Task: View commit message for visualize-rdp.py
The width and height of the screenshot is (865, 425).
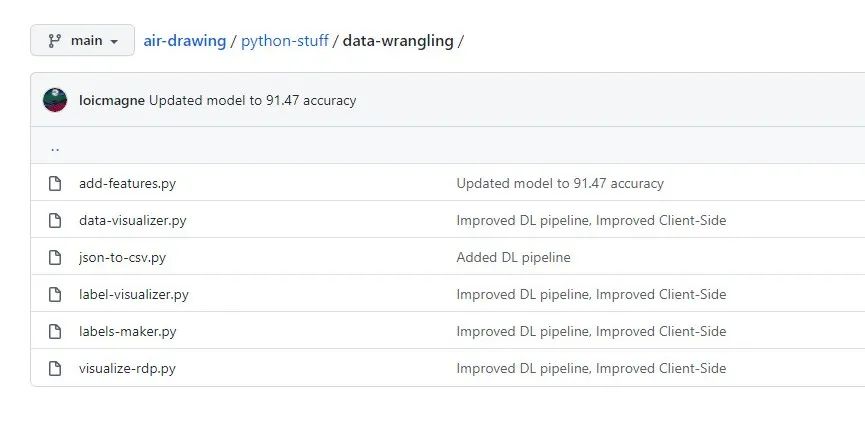Action: pos(591,368)
